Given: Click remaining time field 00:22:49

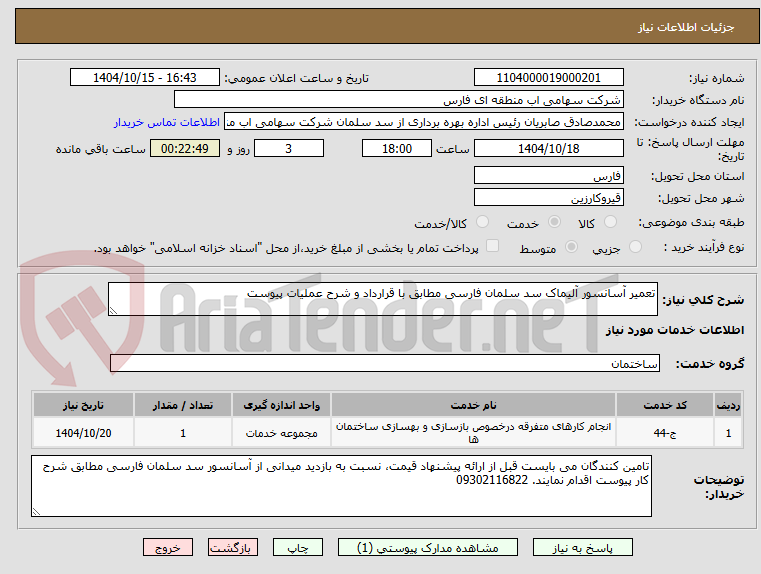Looking at the screenshot, I should tap(184, 148).
